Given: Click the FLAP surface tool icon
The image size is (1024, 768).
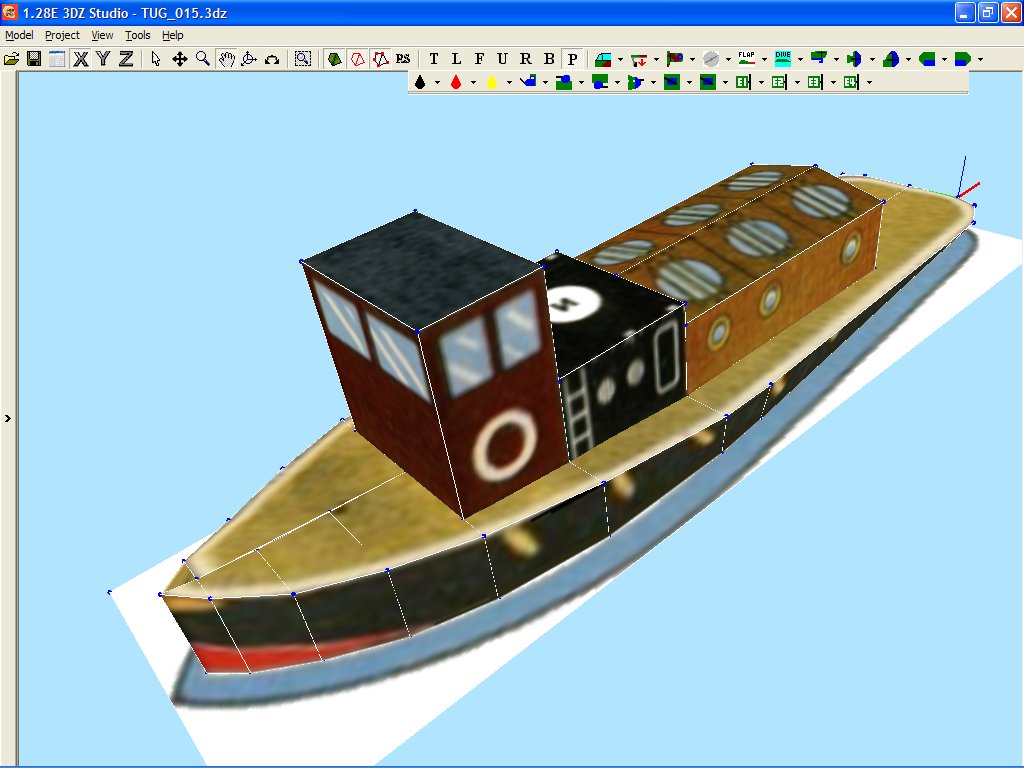Looking at the screenshot, I should (x=745, y=59).
